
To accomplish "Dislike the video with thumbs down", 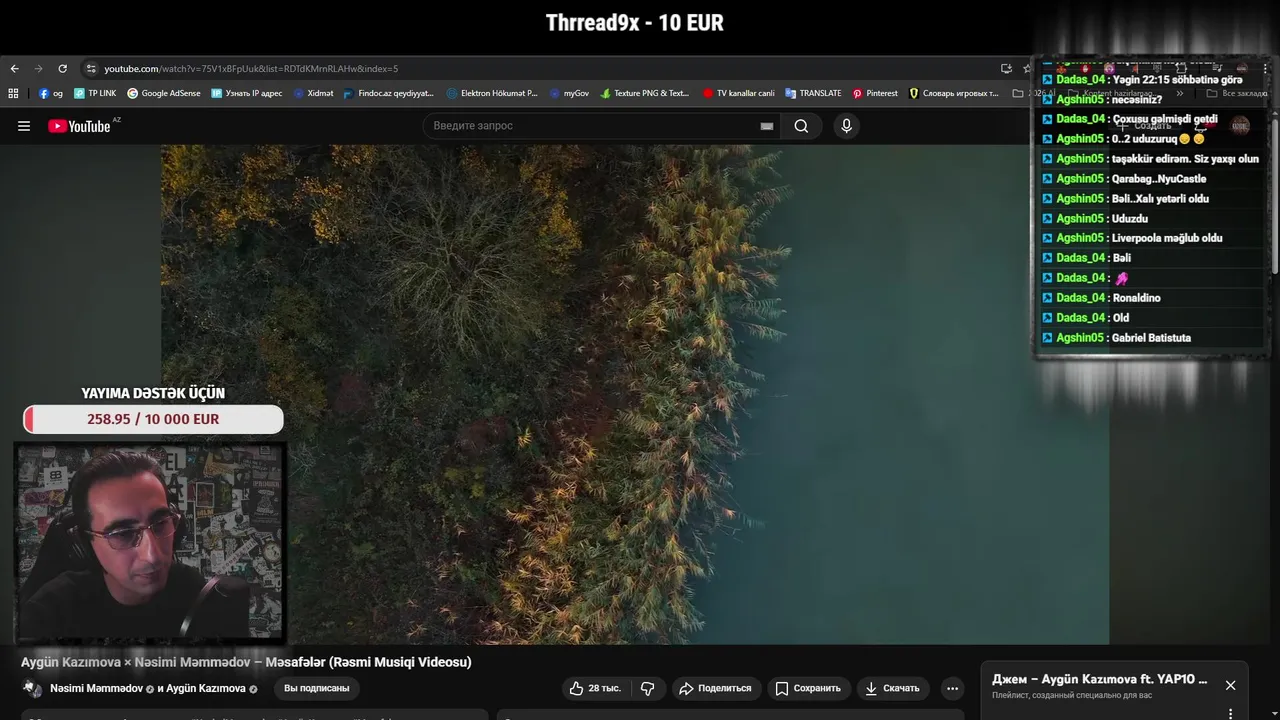I will (648, 688).
